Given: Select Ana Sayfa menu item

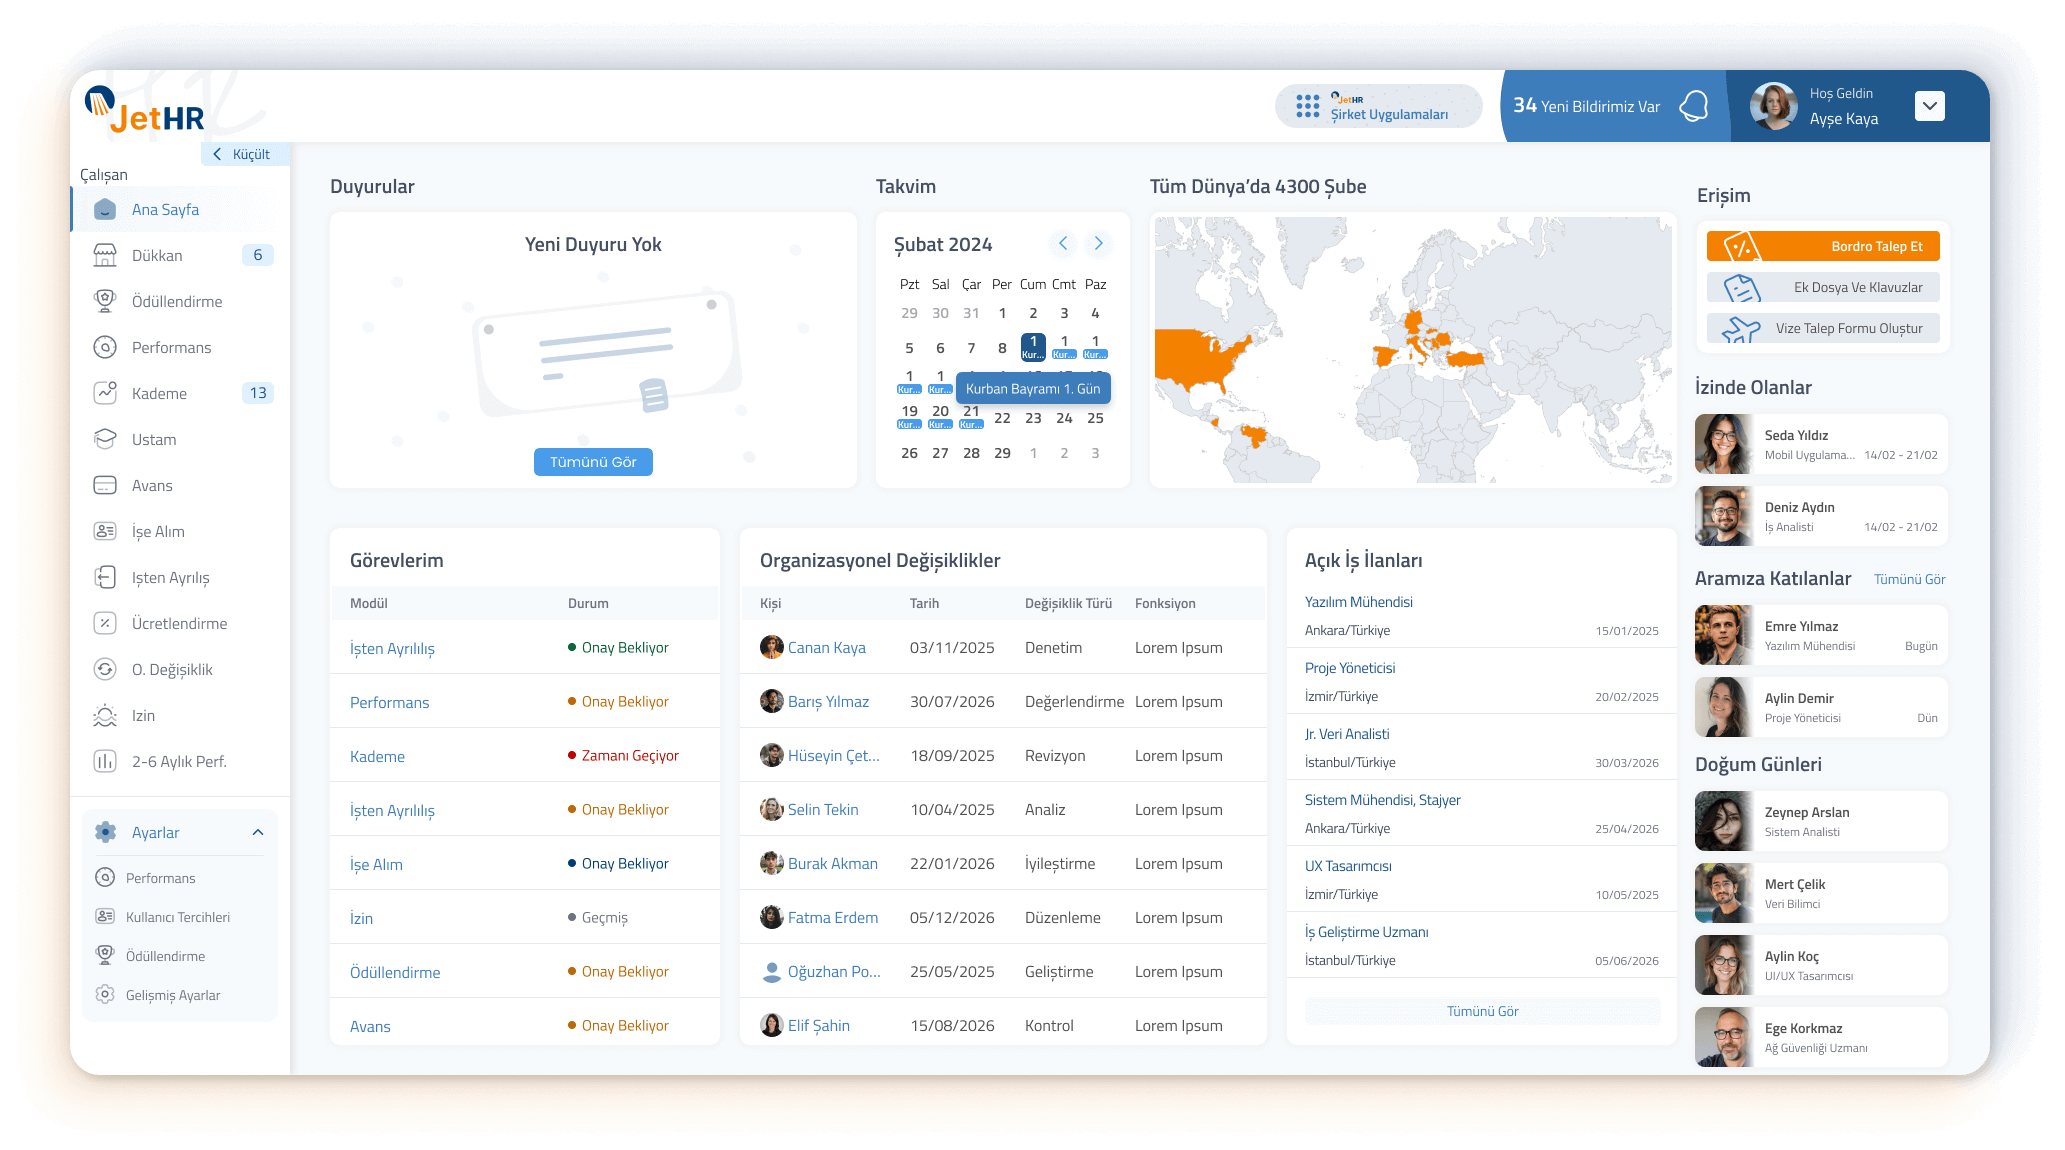Looking at the screenshot, I should point(165,209).
